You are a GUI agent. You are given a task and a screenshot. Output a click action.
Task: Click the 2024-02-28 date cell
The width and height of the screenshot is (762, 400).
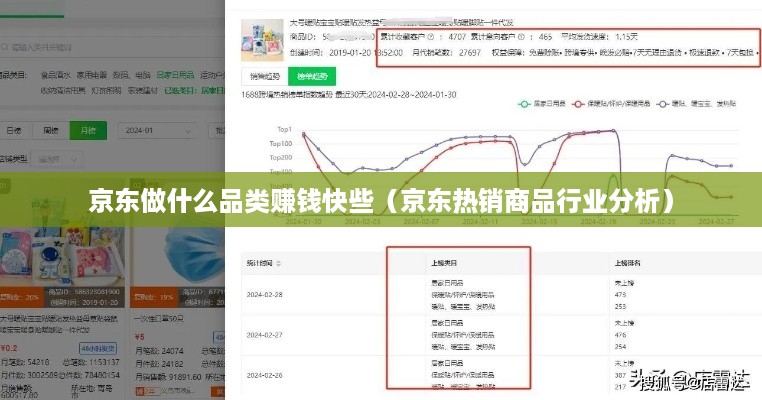(x=264, y=295)
